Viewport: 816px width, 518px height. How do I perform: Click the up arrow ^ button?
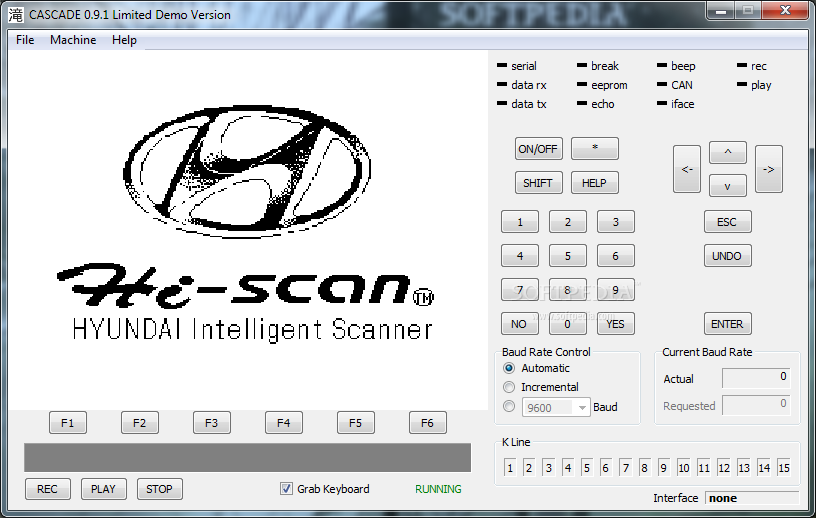728,152
